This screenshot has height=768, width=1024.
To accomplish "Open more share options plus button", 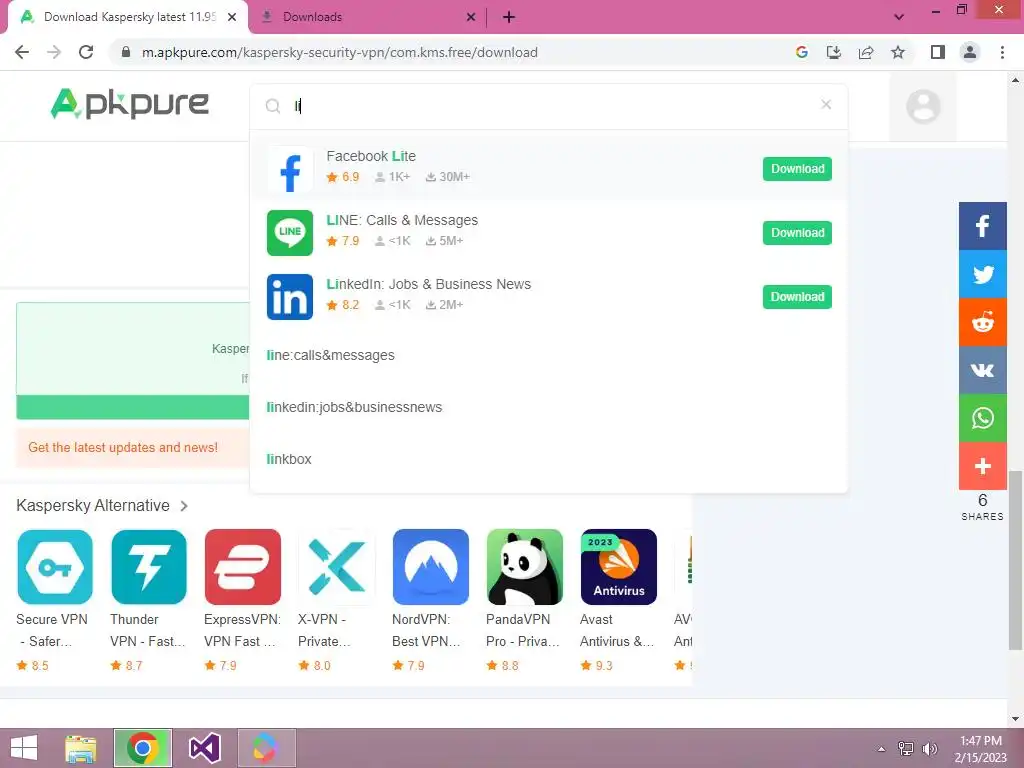I will click(983, 466).
